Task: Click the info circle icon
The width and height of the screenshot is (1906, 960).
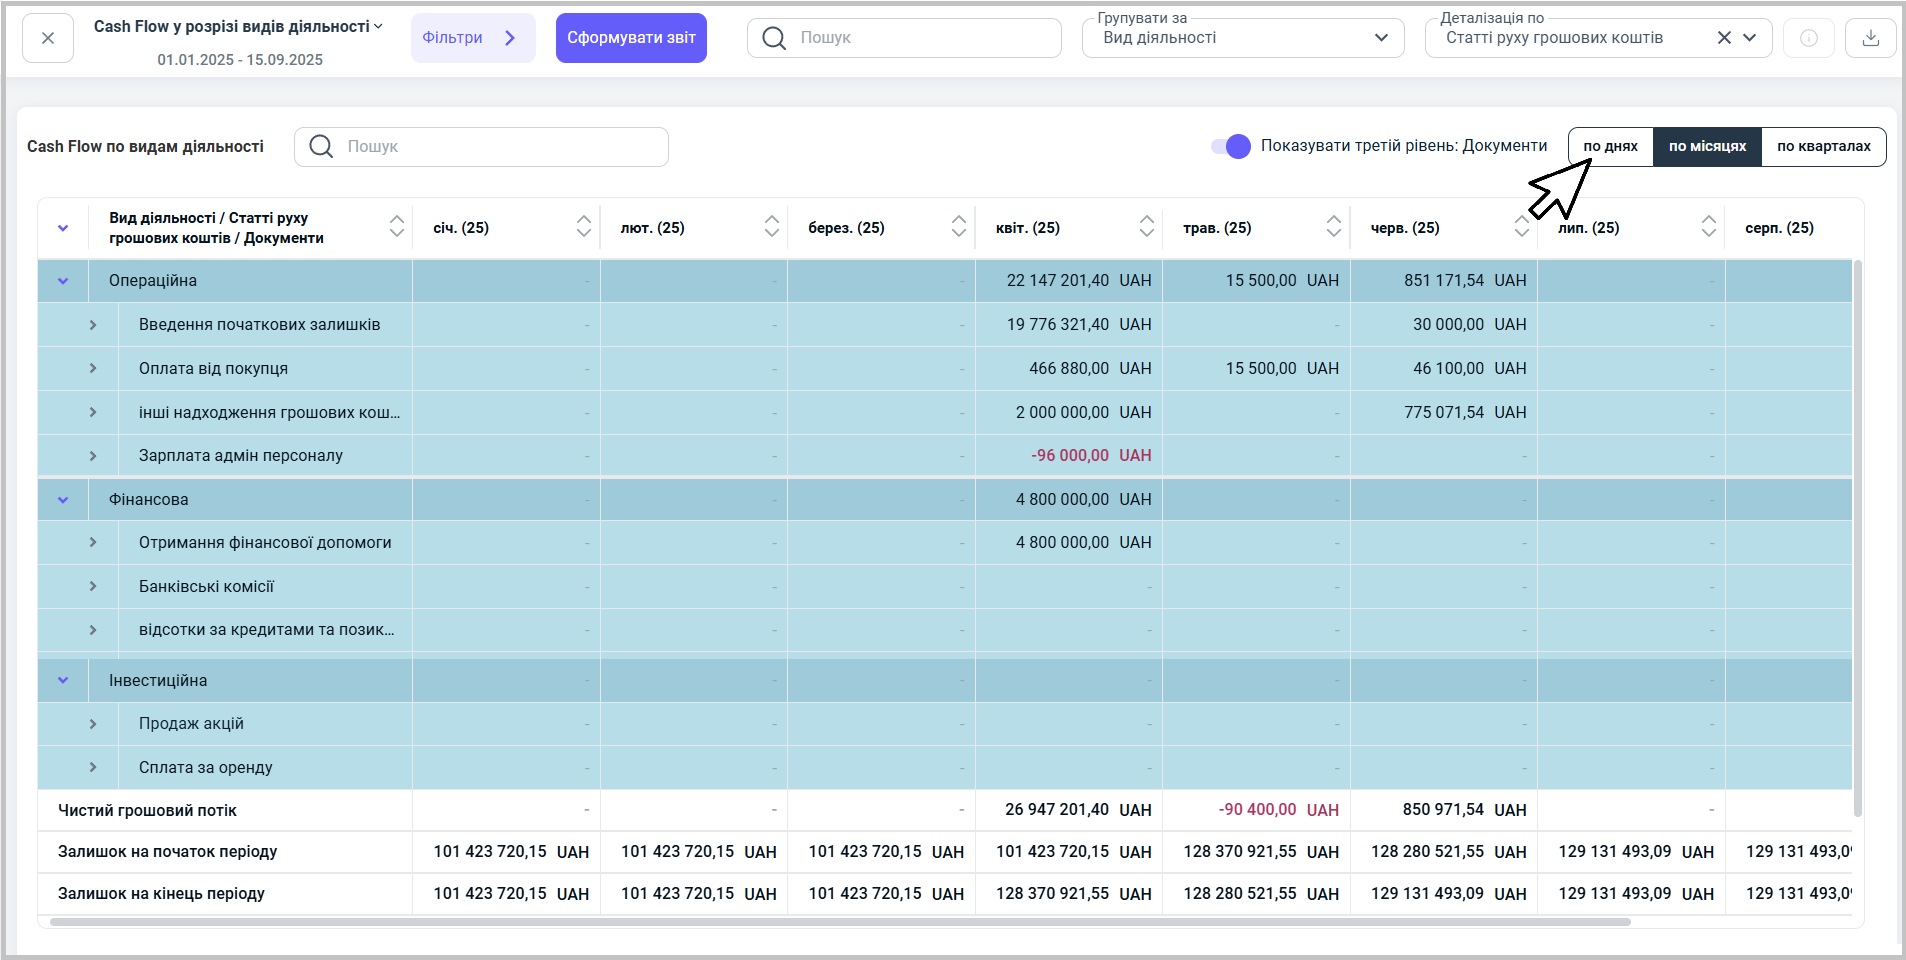Action: click(x=1808, y=38)
